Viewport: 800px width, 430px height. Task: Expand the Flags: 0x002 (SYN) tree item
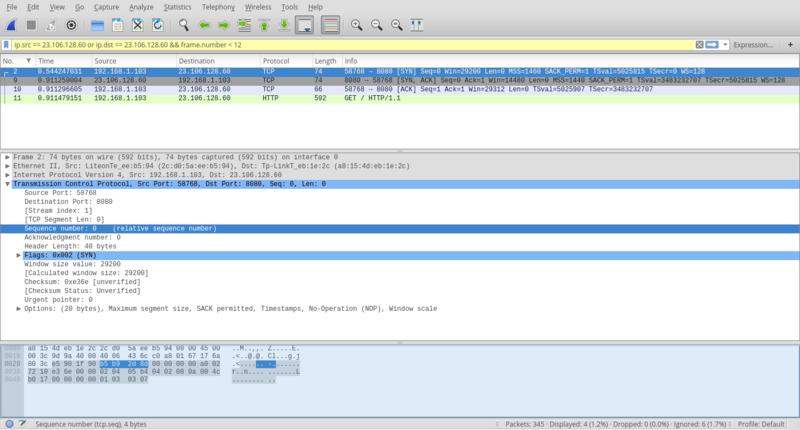click(x=19, y=255)
